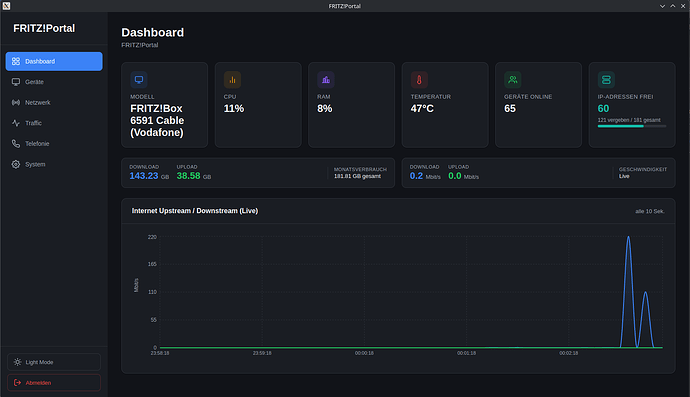Viewport: 690px width, 397px height.
Task: Click the window menu icon in title bar
Action: click(6, 6)
